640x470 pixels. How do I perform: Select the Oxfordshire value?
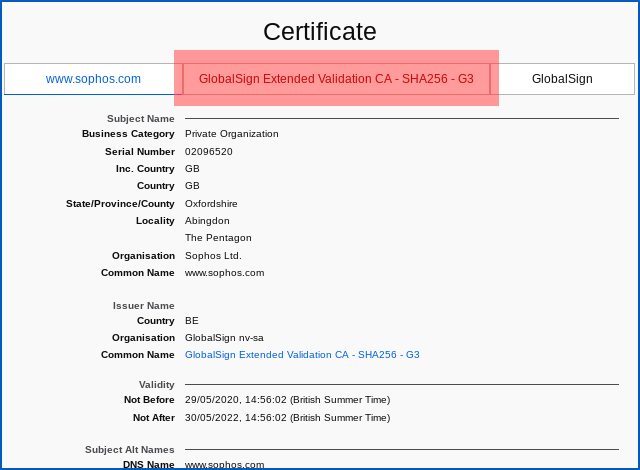[211, 204]
